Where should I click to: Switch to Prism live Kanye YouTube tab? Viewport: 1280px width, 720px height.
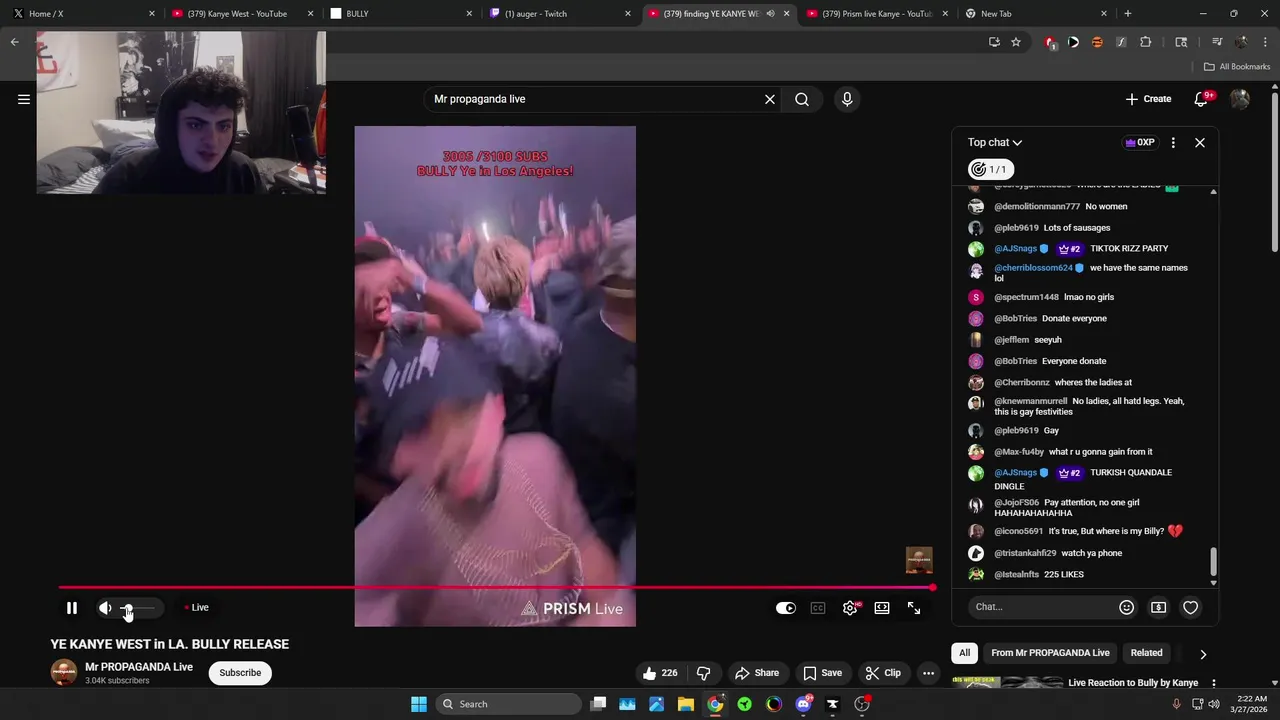[876, 14]
